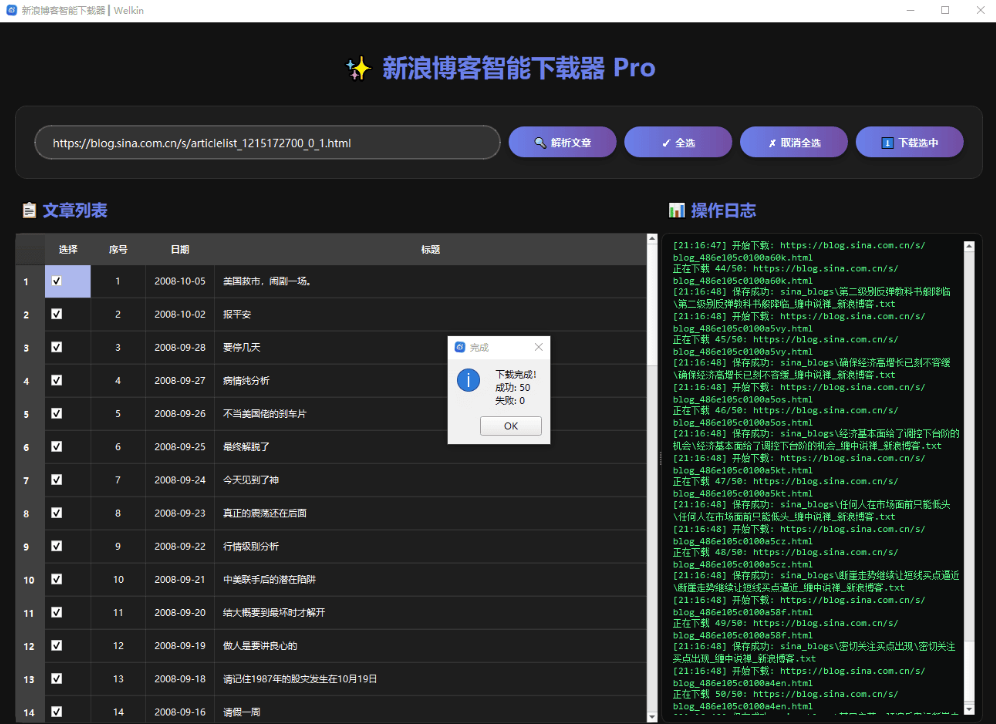This screenshot has width=996, height=724.
Task: Click the 取消全选 button
Action: tap(793, 142)
